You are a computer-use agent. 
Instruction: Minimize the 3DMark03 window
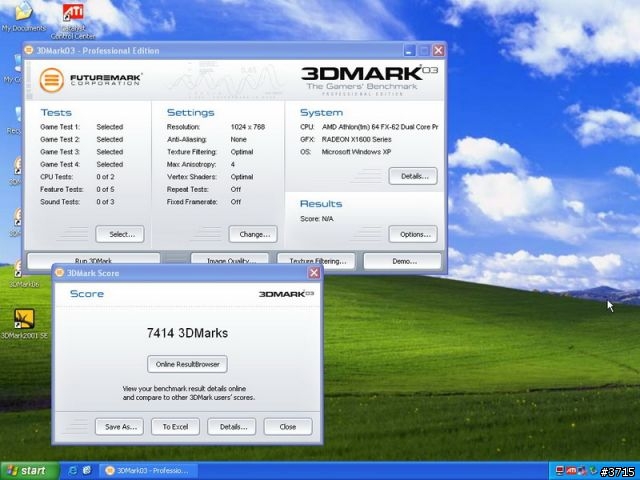click(409, 51)
